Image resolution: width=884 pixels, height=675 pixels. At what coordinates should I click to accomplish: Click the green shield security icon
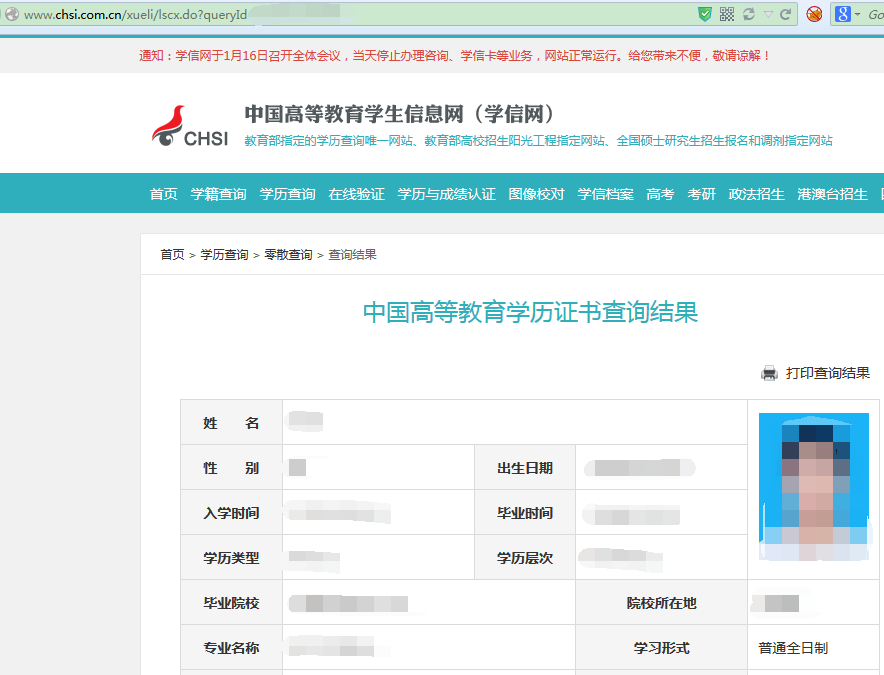[704, 14]
